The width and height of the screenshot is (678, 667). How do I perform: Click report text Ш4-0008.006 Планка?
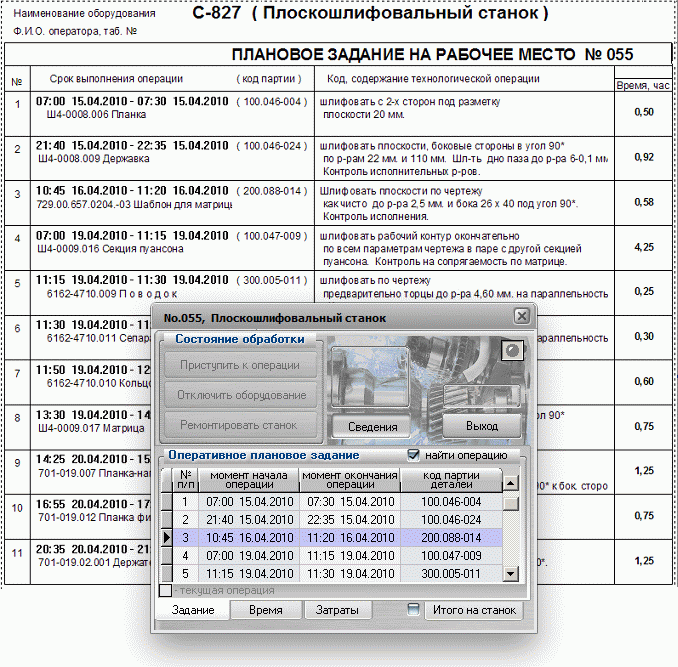click(x=96, y=115)
